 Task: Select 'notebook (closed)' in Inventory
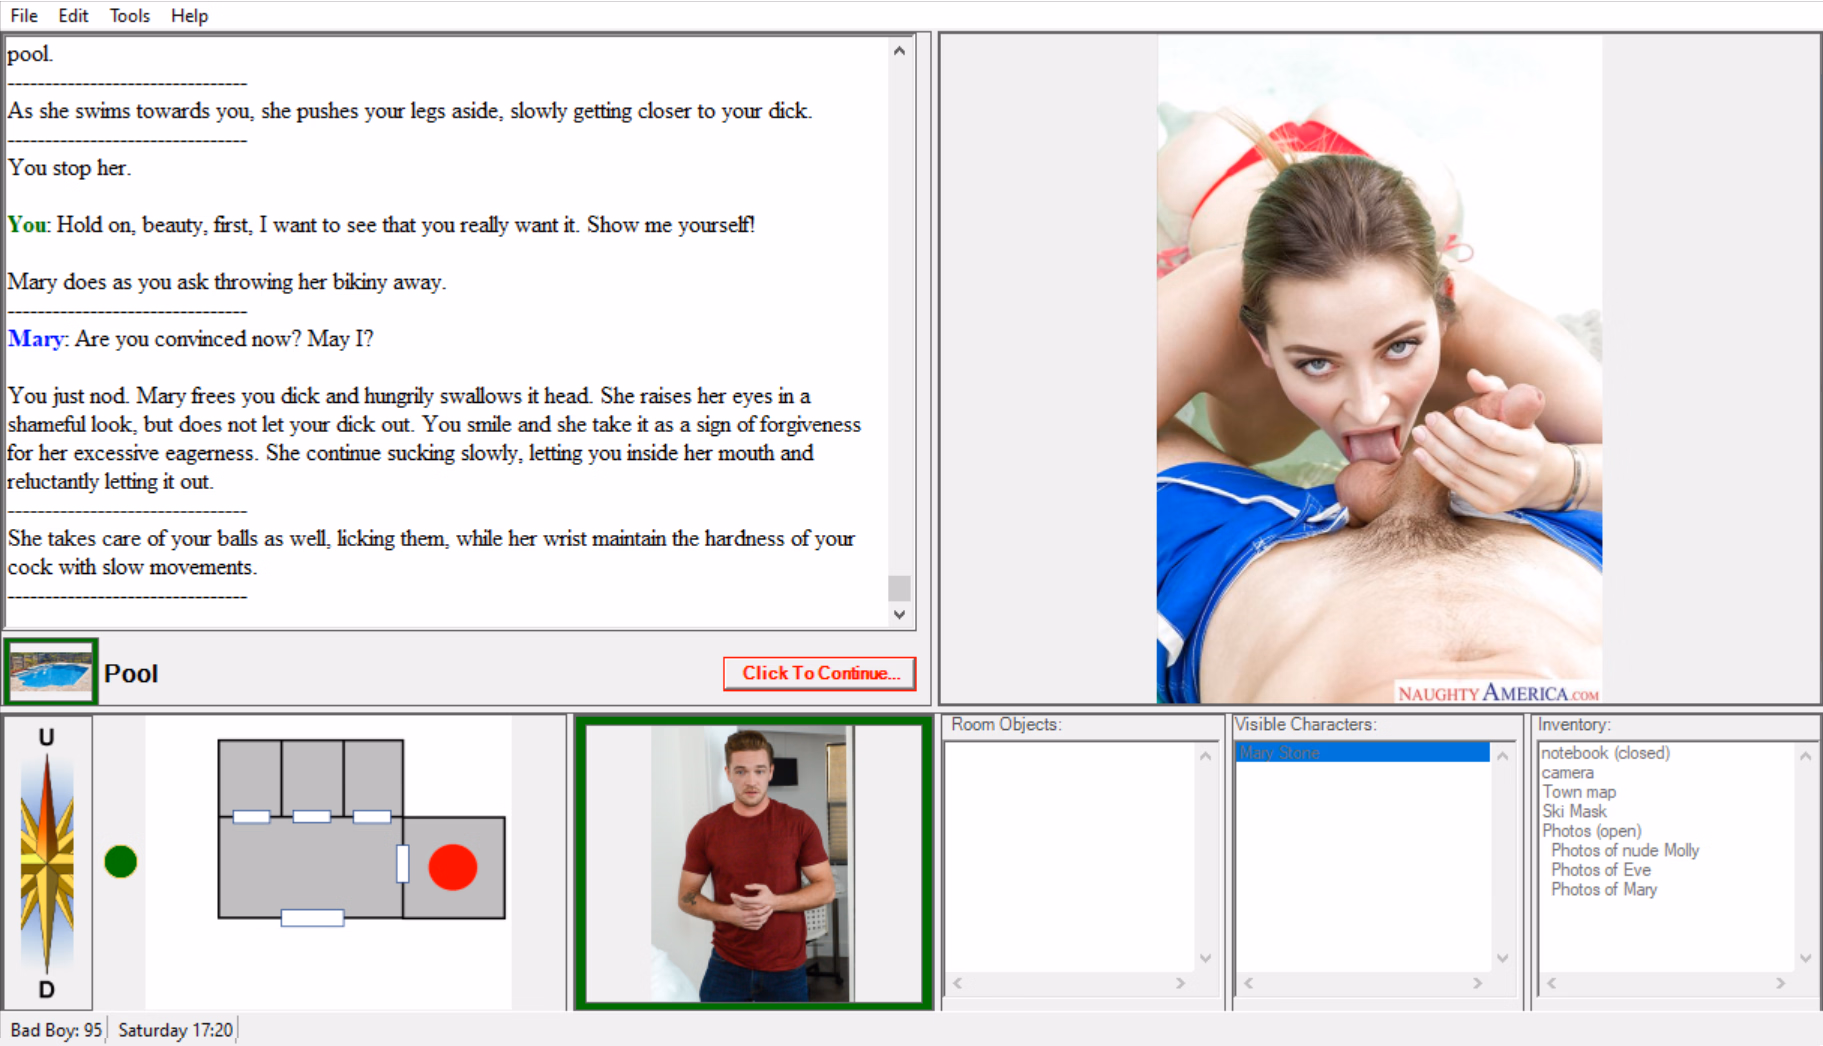[1605, 753]
